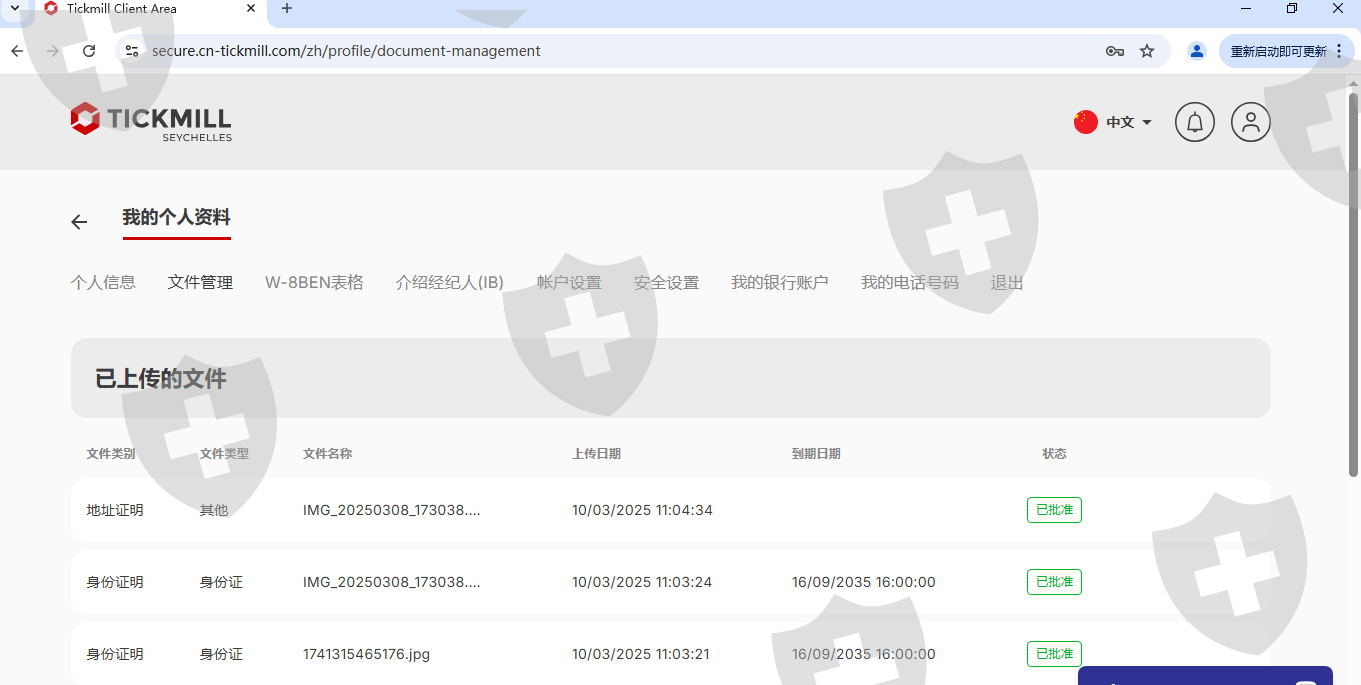Click the 文件类别 column header

tap(111, 454)
